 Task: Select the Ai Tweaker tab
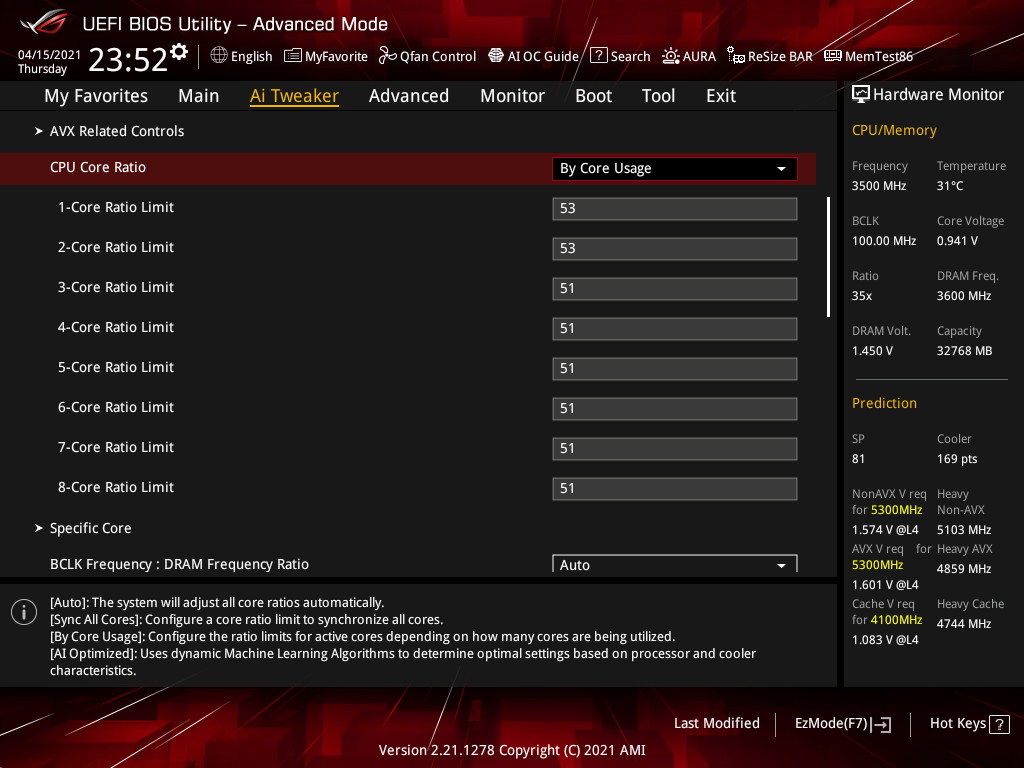(x=294, y=96)
